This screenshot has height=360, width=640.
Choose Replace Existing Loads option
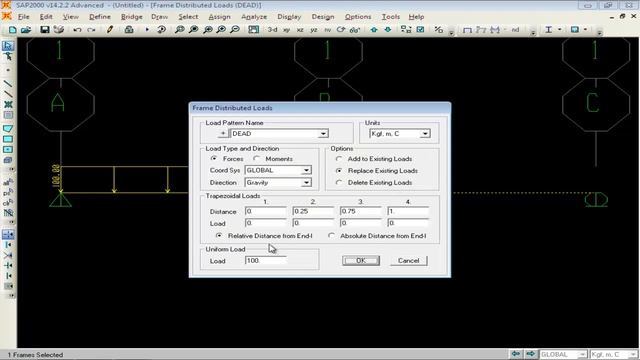pos(339,171)
